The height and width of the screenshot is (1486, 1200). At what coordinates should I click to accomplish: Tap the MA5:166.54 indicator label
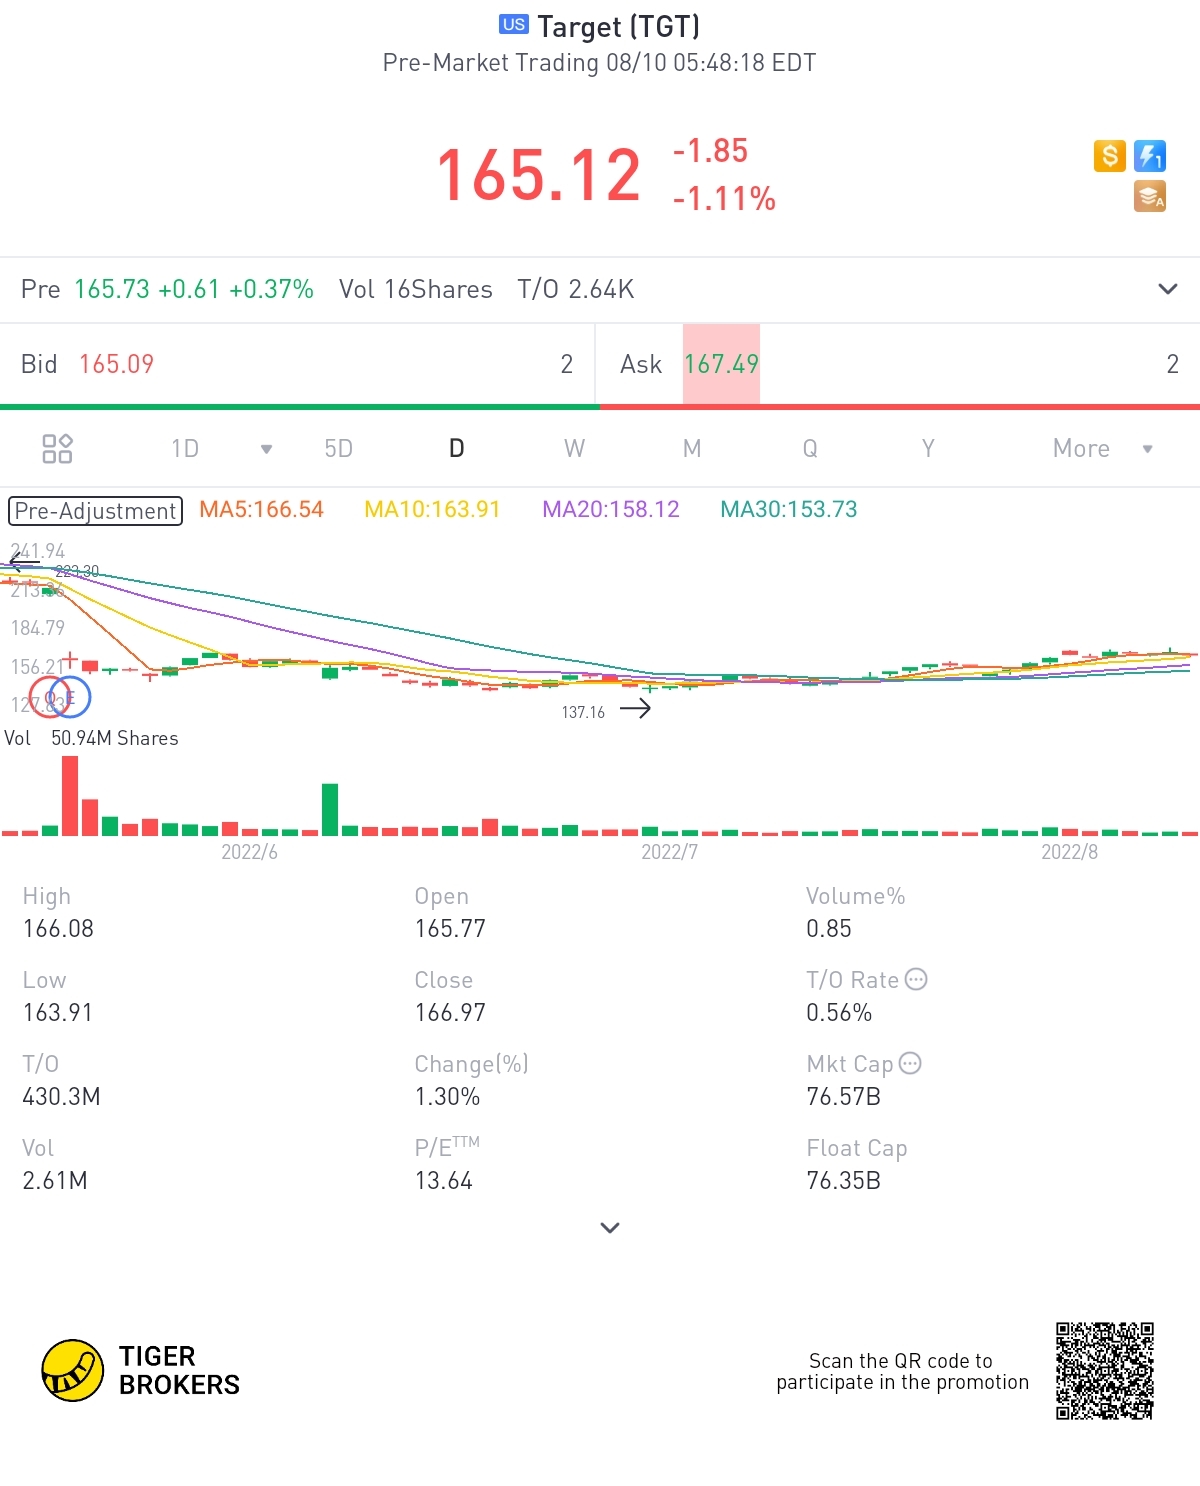[x=261, y=509]
